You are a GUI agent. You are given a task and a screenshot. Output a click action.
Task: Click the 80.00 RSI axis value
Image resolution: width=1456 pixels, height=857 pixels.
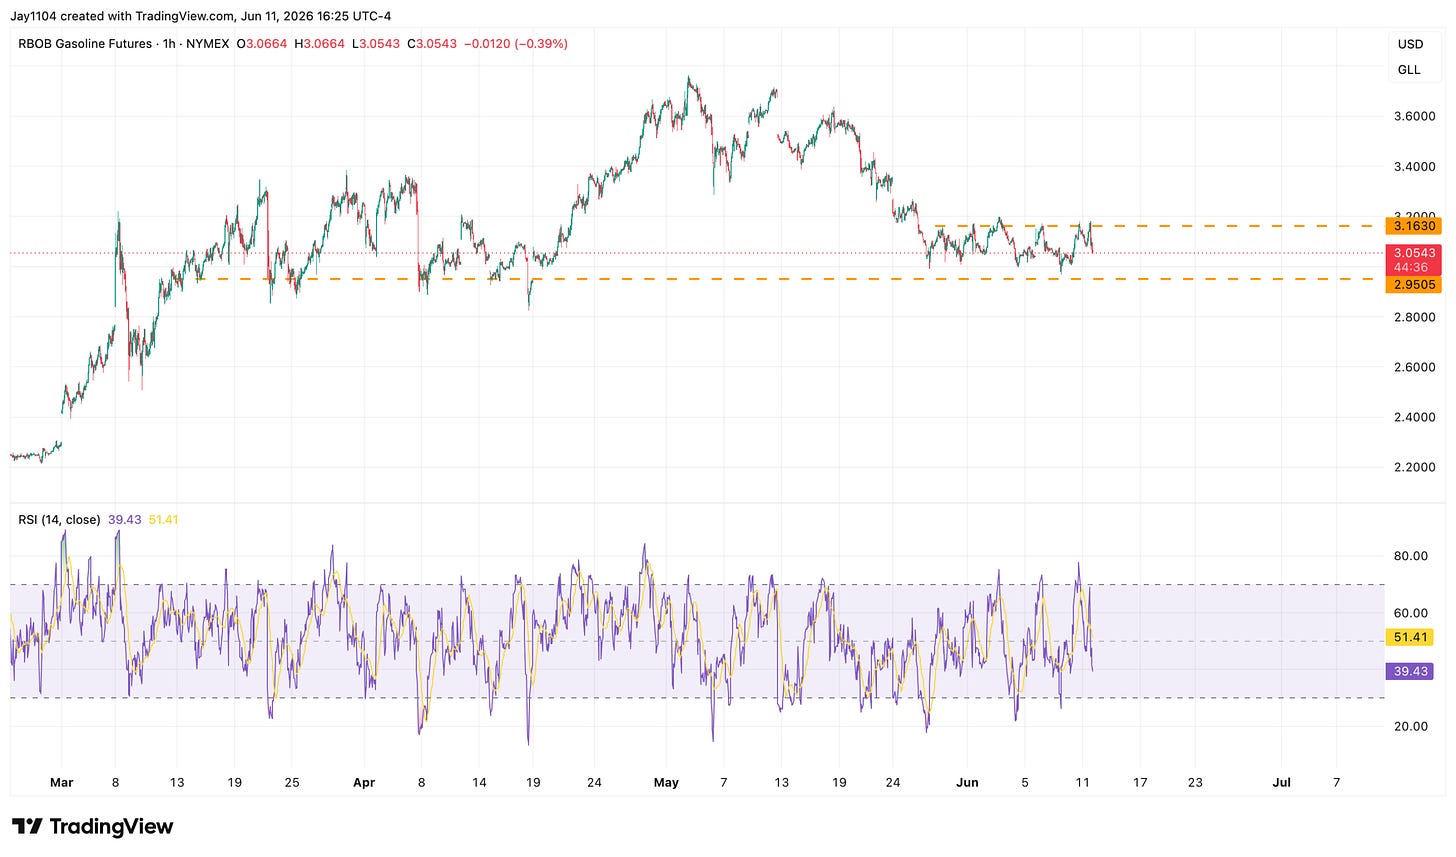1411,557
